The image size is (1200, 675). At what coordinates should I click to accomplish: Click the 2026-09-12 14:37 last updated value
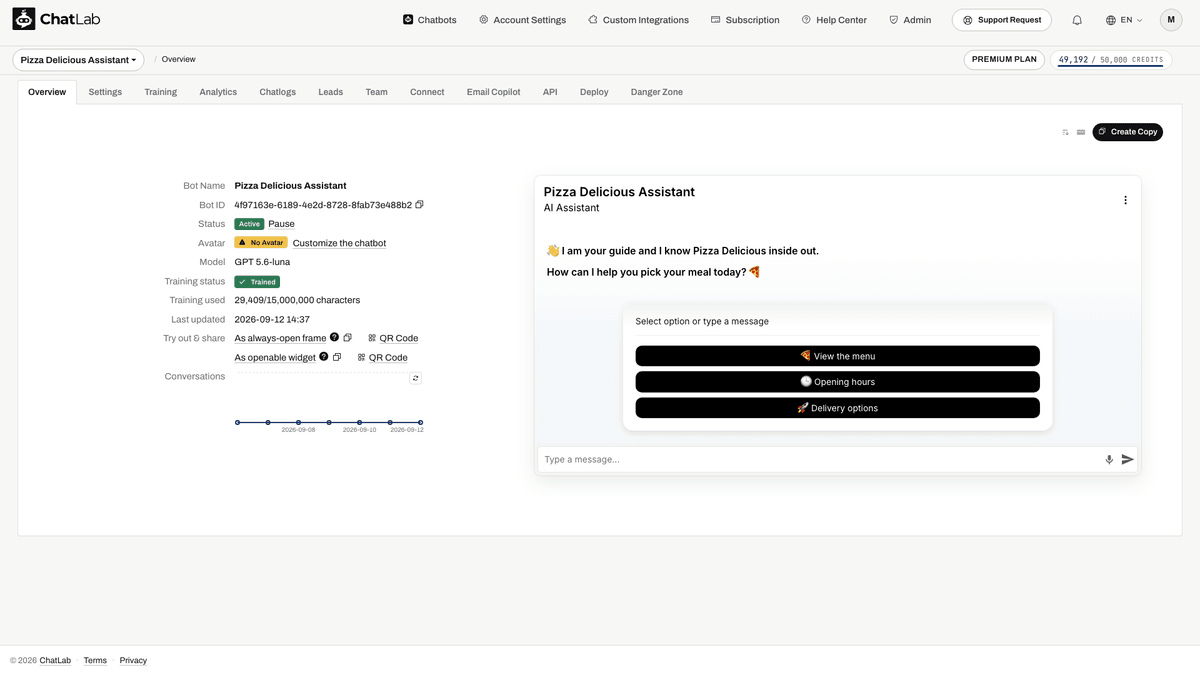pos(272,319)
